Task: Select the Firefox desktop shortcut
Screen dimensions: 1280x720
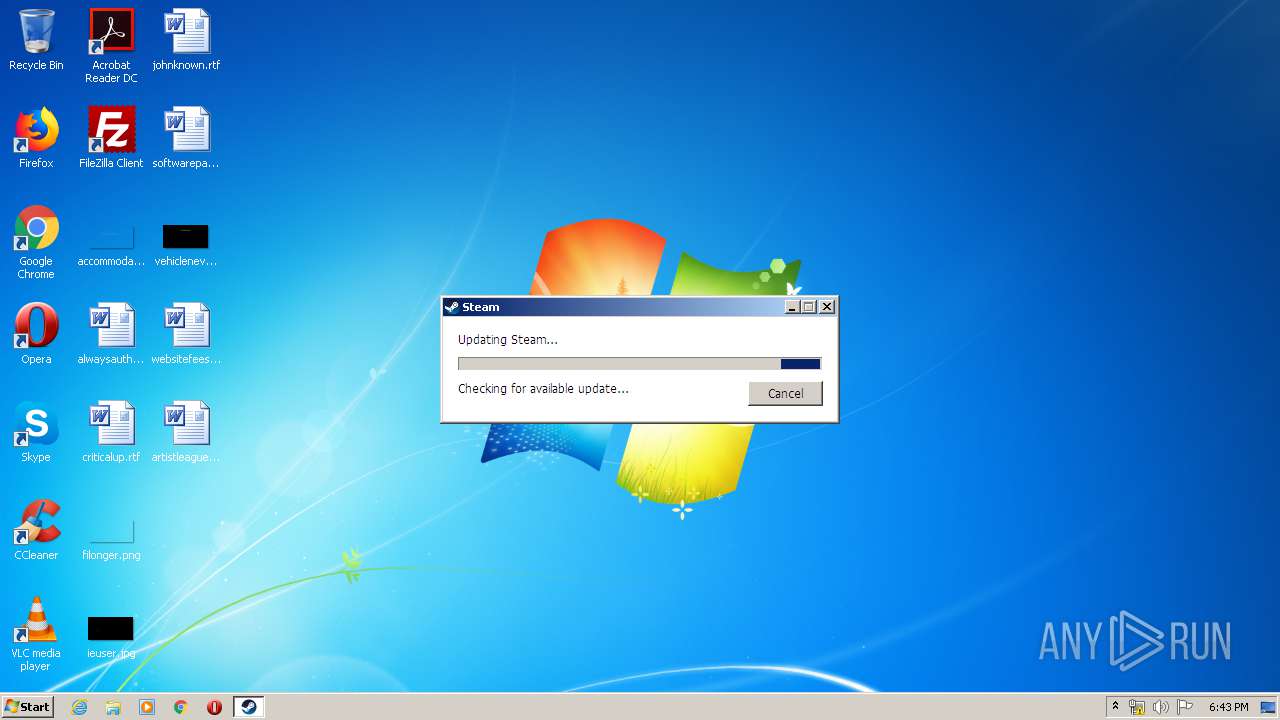Action: (36, 138)
